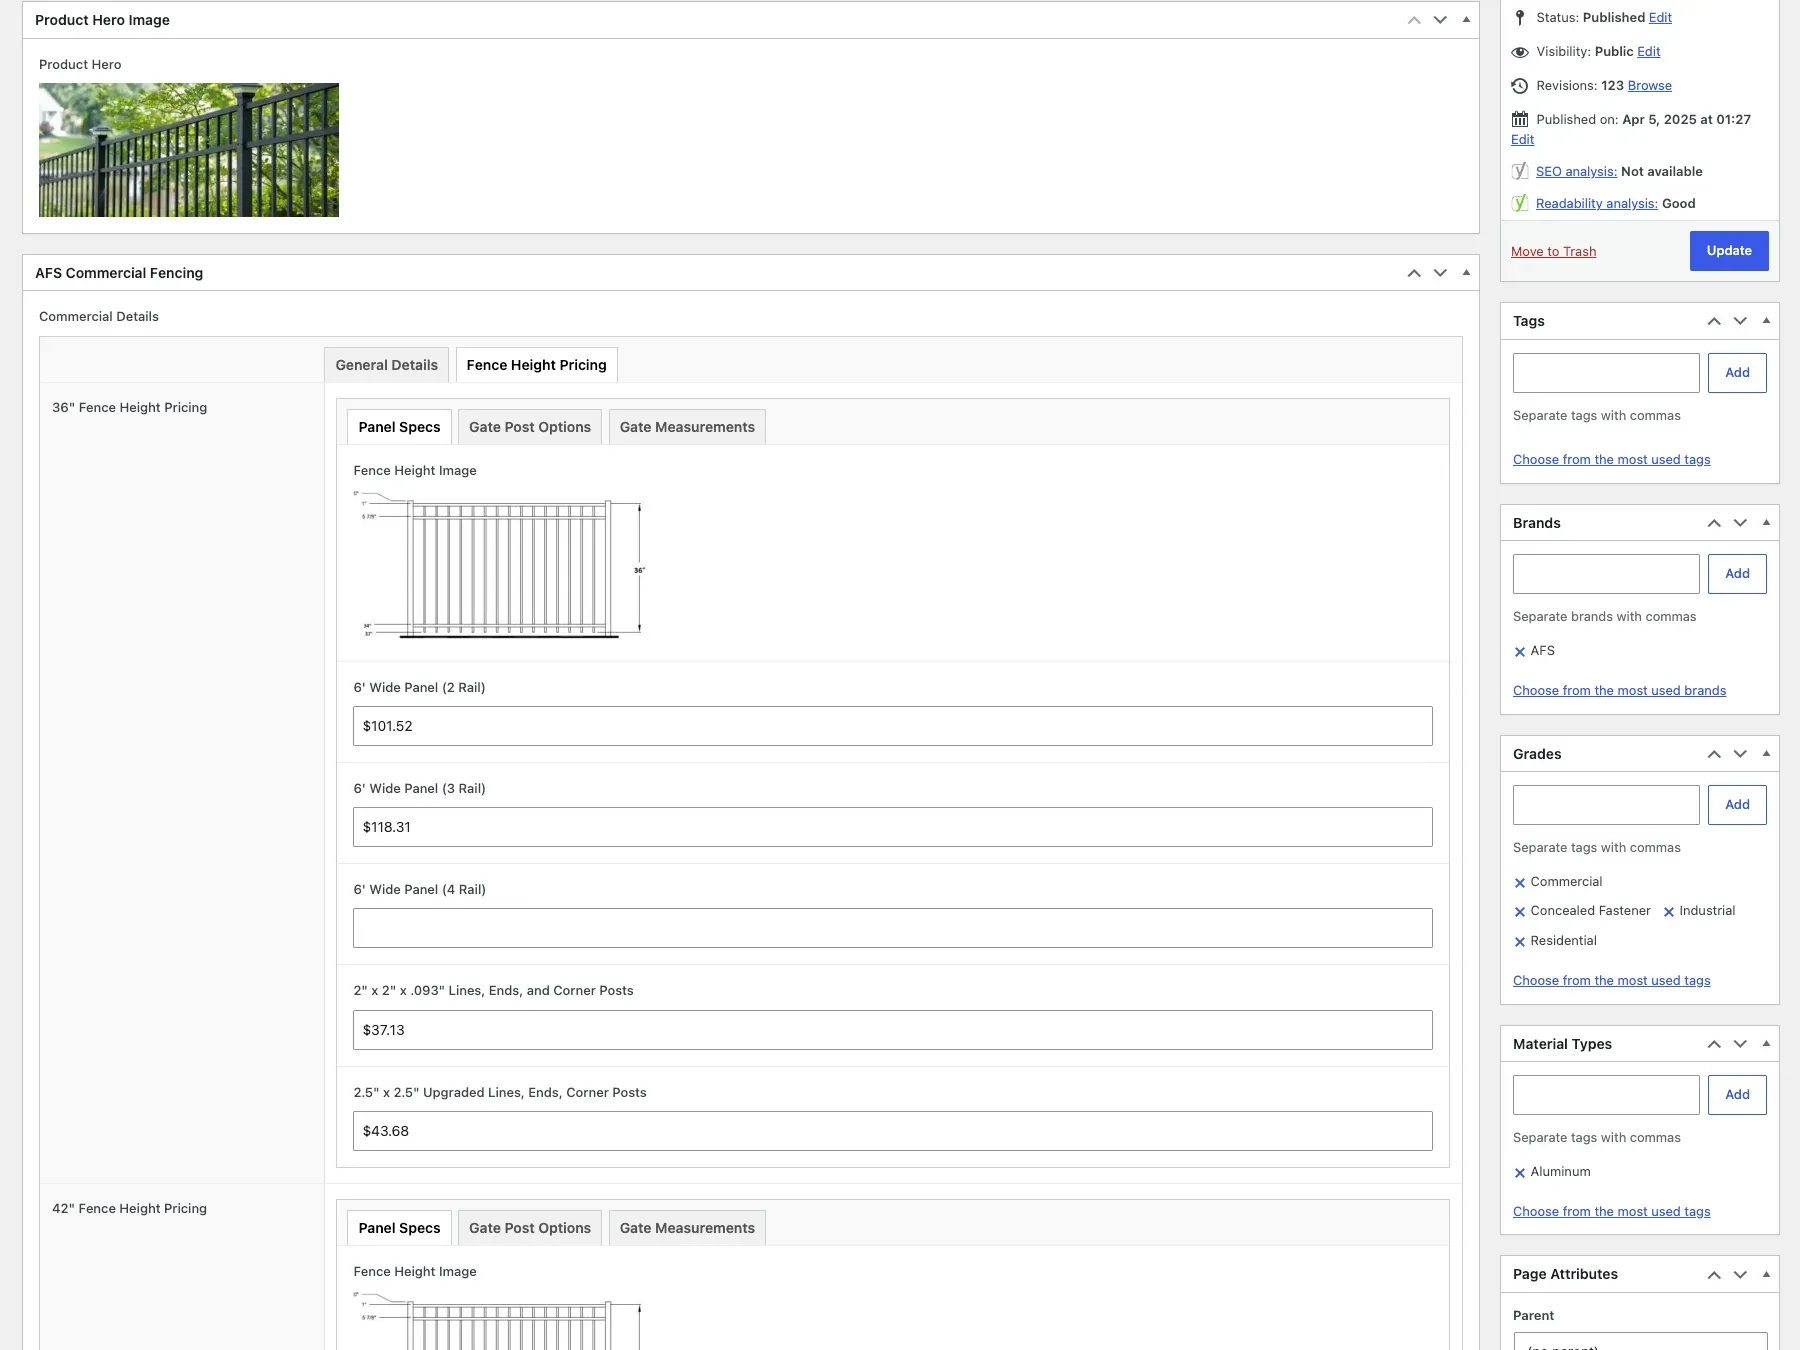
Task: Move Product Hero Image panel up
Action: (x=1414, y=20)
